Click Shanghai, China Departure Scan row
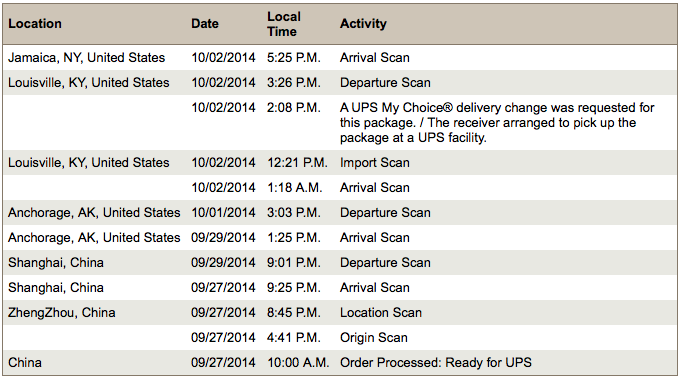This screenshot has width=681, height=380. [x=340, y=262]
